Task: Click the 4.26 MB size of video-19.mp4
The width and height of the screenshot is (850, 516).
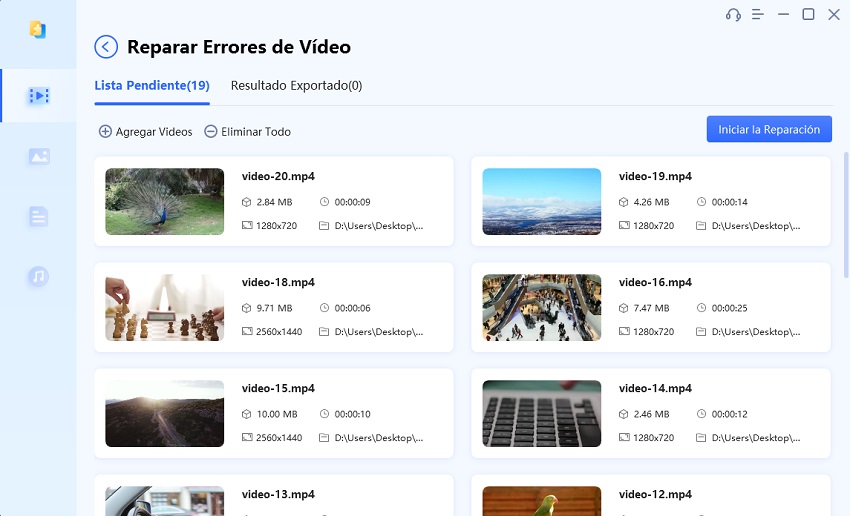Action: (x=652, y=202)
